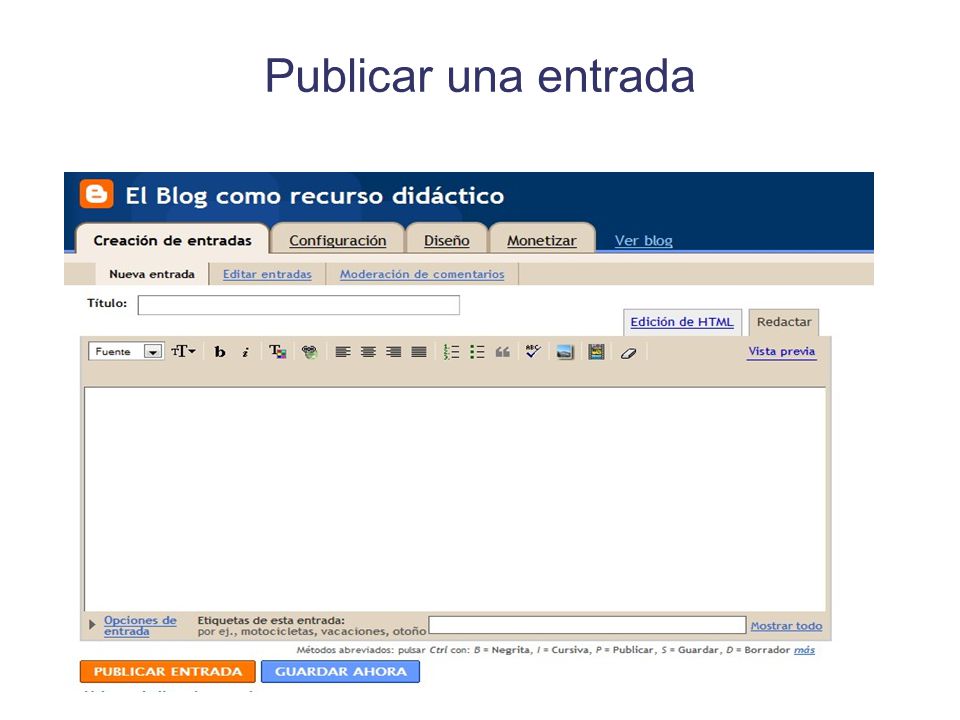
Task: Click the más shortcuts link
Action: pyautogui.click(x=804, y=650)
